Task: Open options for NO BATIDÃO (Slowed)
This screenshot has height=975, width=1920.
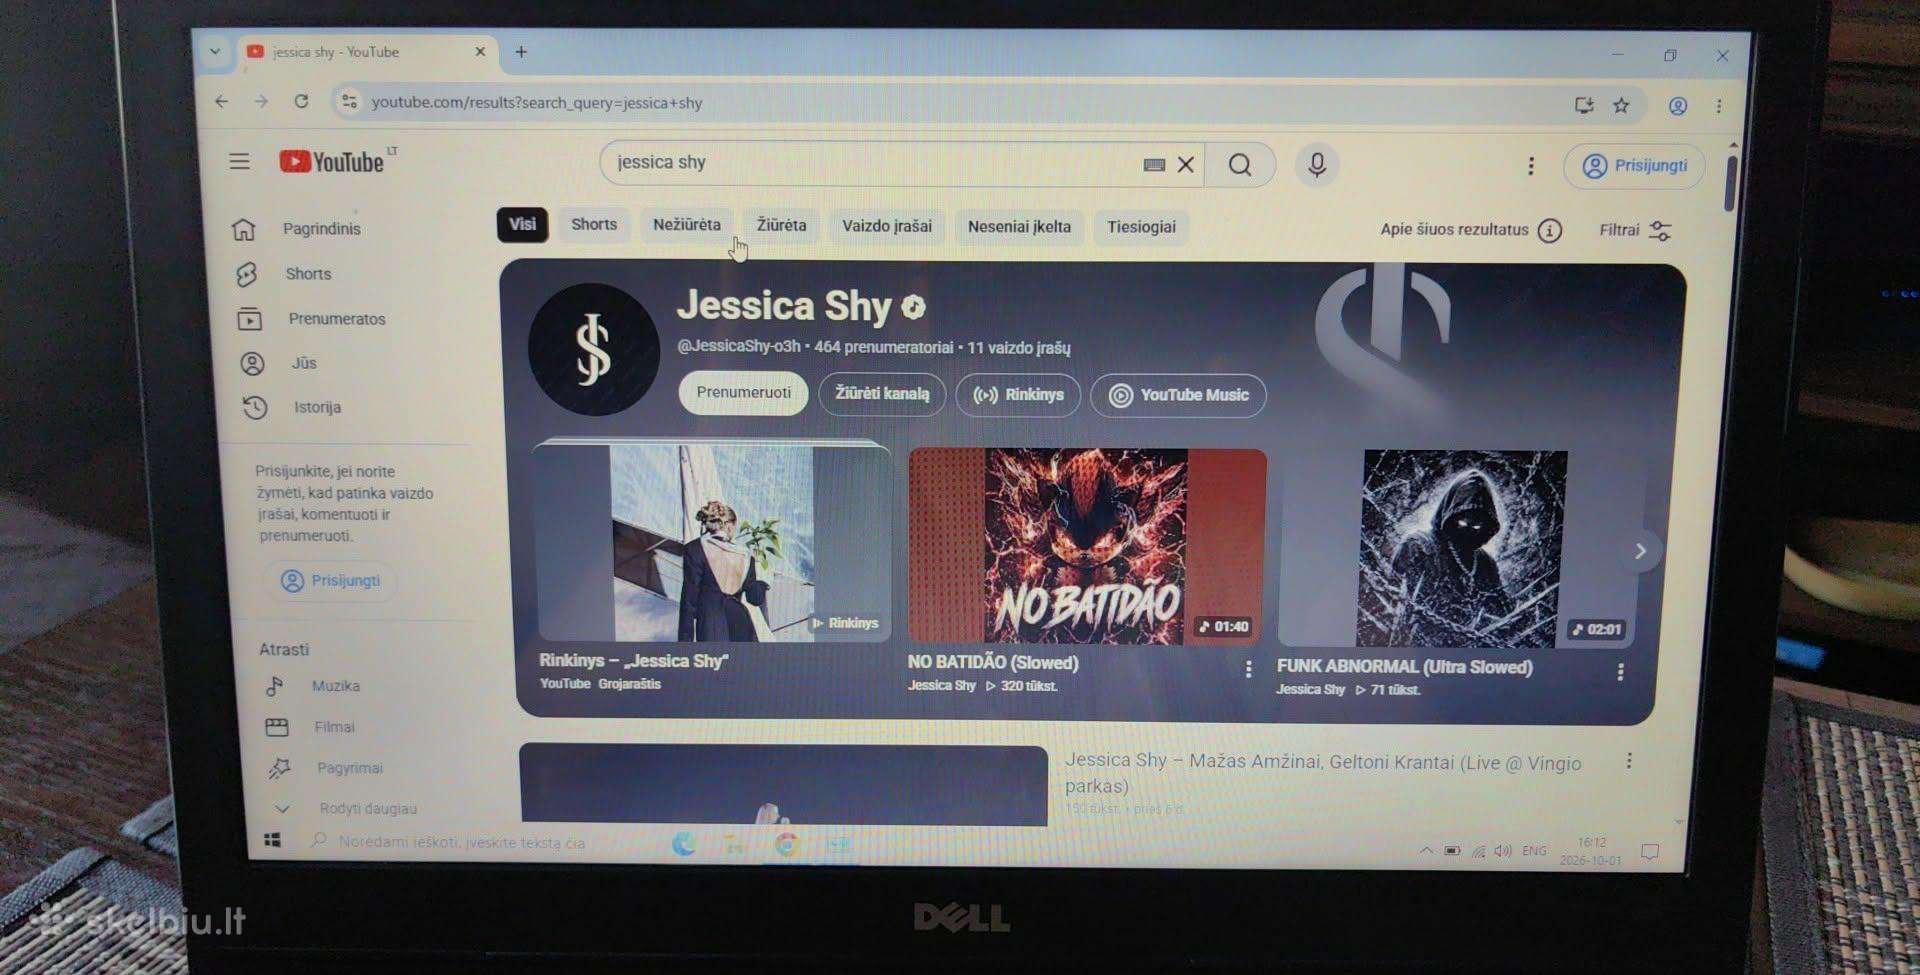Action: pyautogui.click(x=1248, y=669)
